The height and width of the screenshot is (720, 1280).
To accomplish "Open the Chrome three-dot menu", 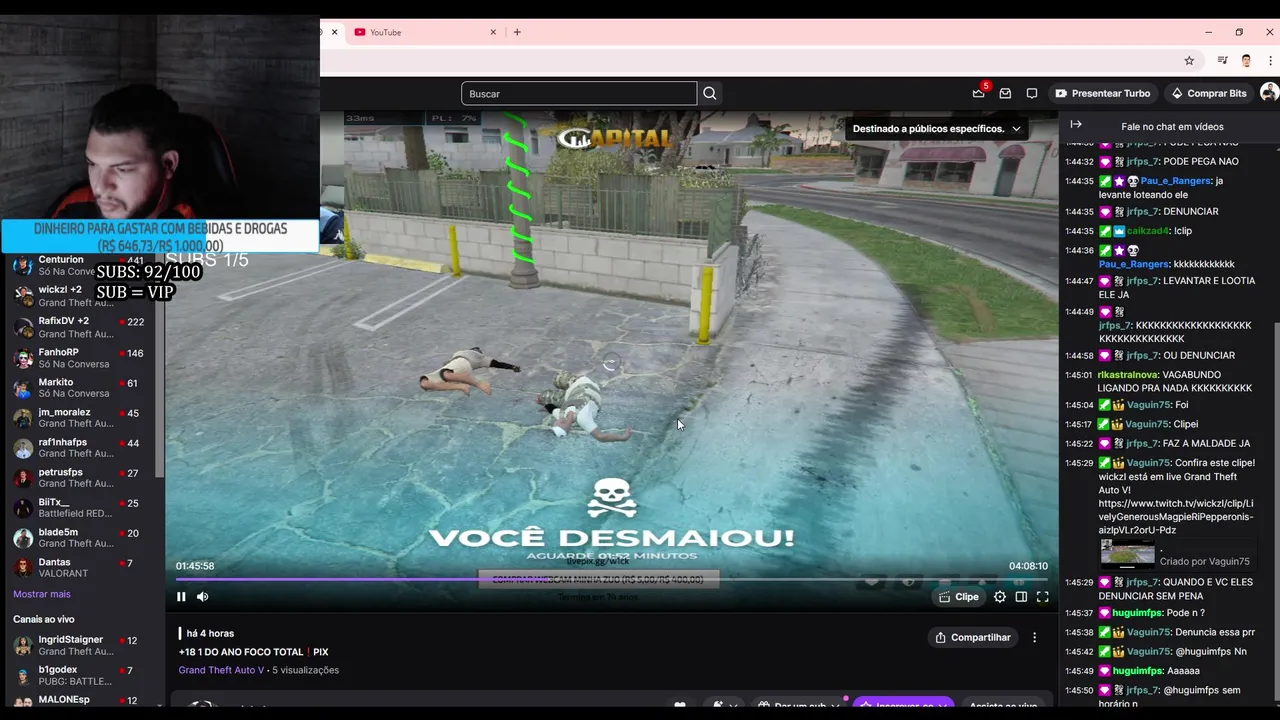I will coord(1270,61).
